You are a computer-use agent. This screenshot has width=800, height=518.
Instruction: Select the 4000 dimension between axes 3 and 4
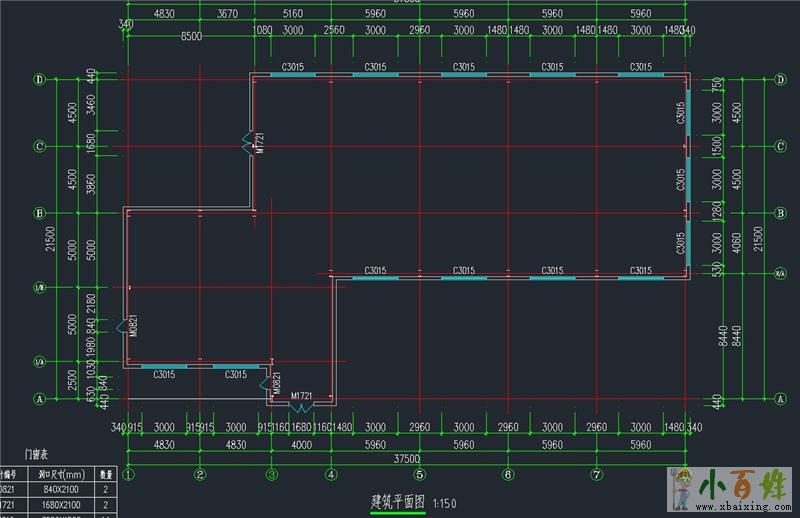point(301,444)
